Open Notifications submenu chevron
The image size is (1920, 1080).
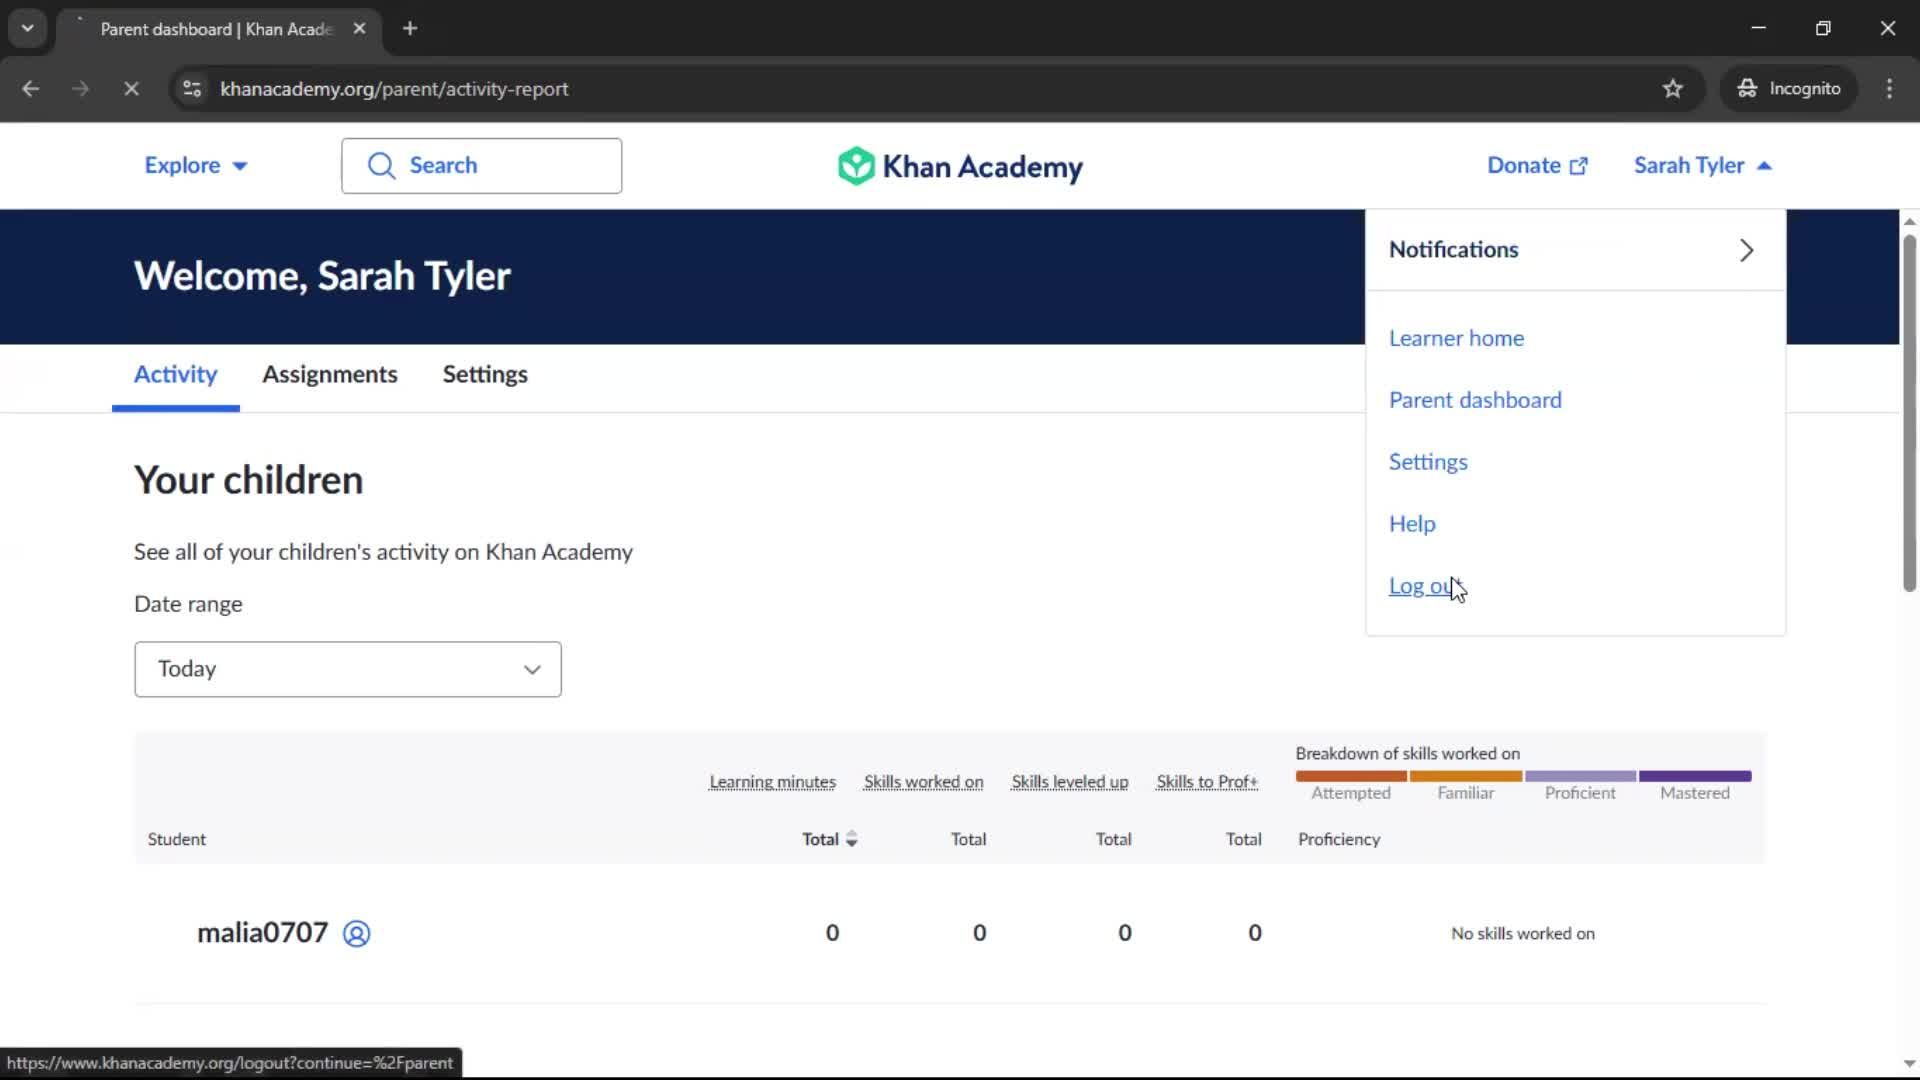[x=1746, y=250]
